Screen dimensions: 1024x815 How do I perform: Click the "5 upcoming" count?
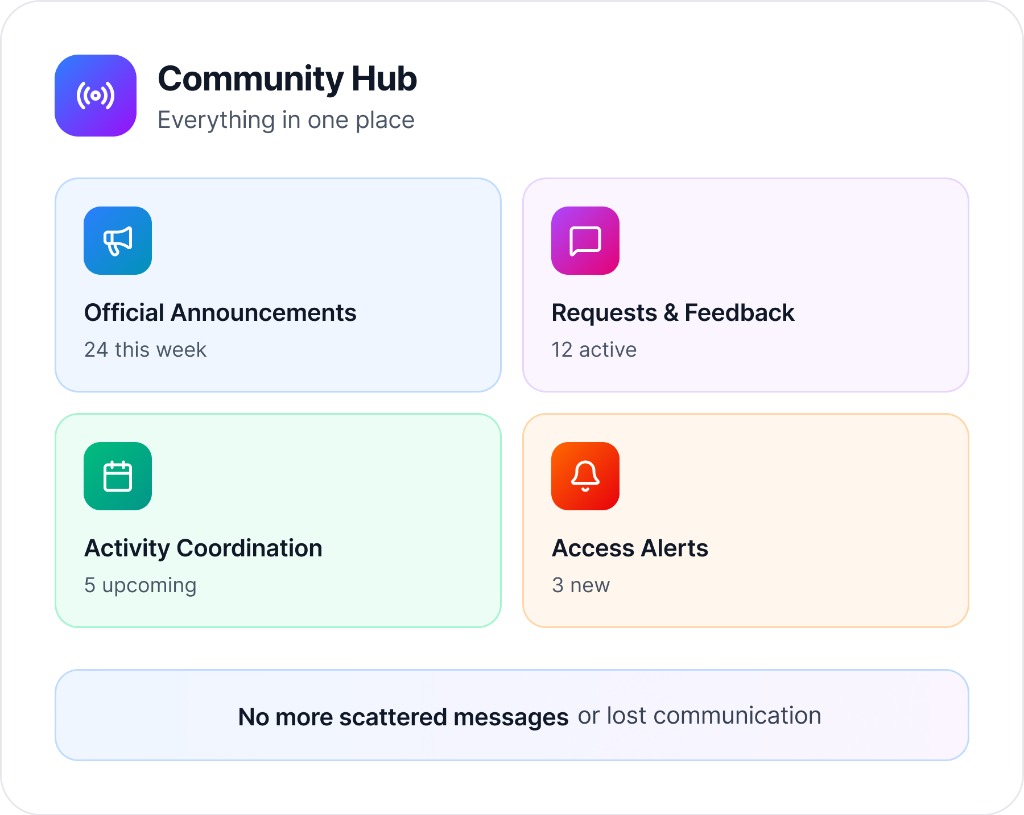pos(140,585)
